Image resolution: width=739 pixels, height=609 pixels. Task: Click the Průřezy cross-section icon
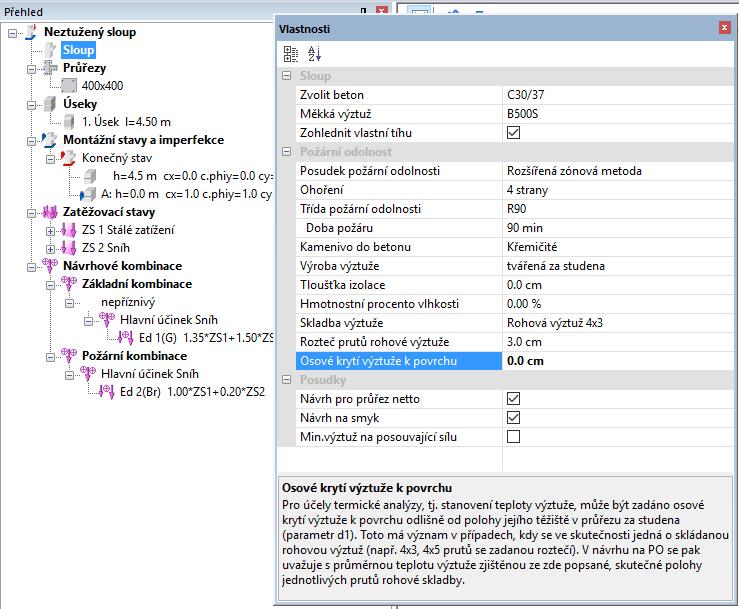(50, 68)
